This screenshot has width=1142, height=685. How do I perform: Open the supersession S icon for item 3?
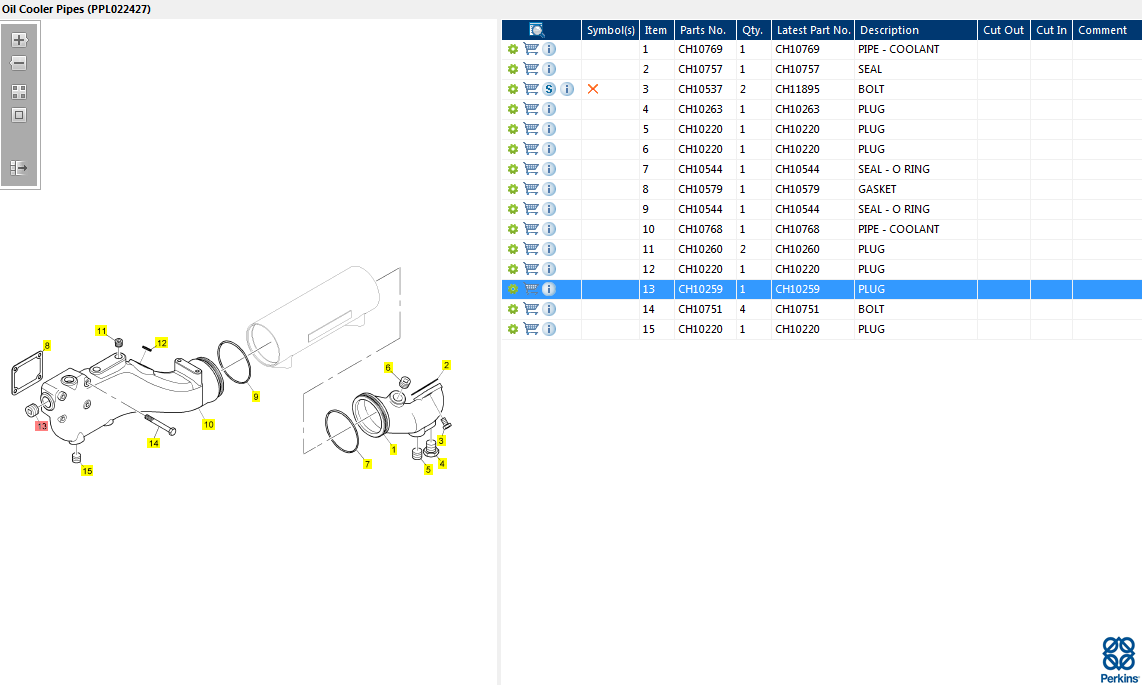549,89
